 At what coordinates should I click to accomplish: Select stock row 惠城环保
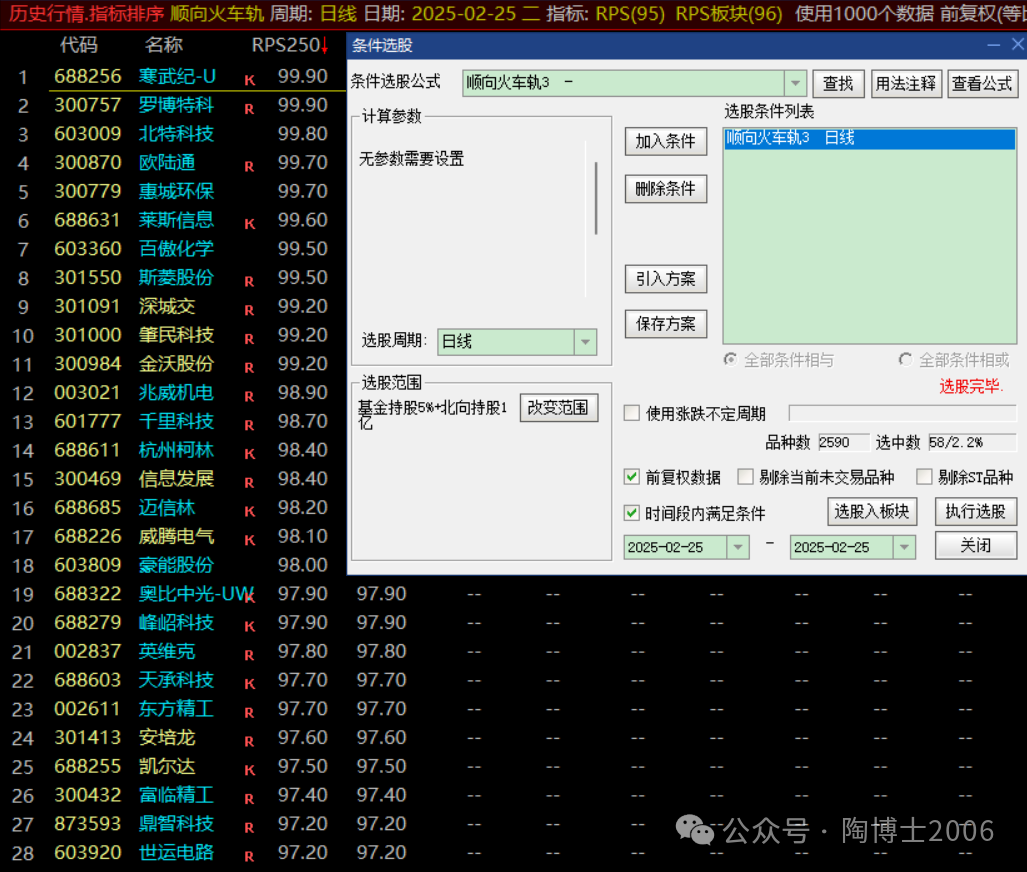click(173, 191)
